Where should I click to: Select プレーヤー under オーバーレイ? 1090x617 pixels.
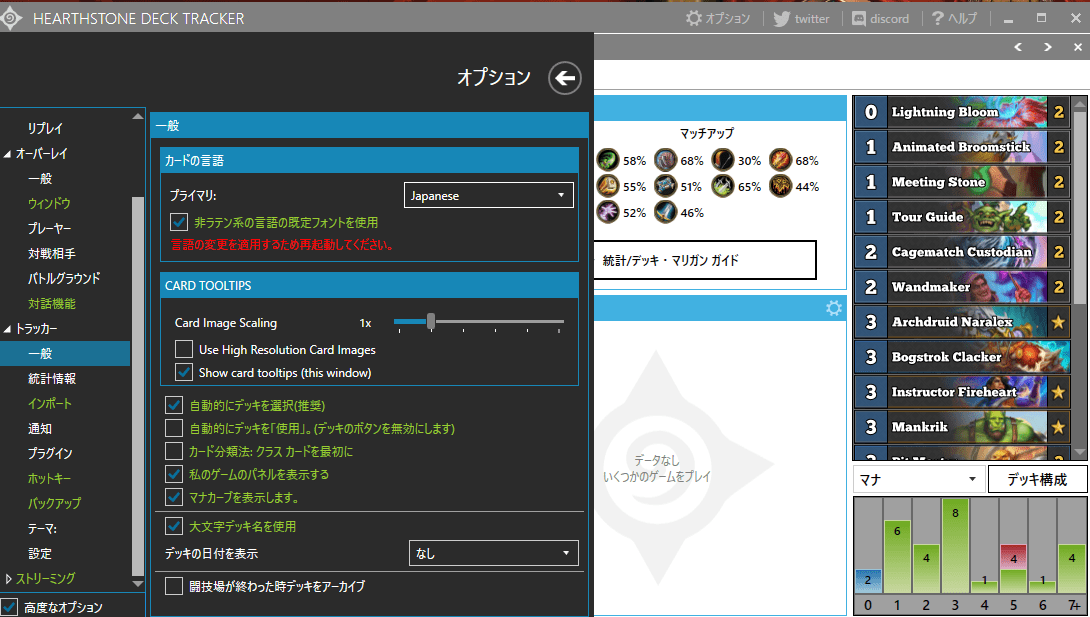[49, 228]
